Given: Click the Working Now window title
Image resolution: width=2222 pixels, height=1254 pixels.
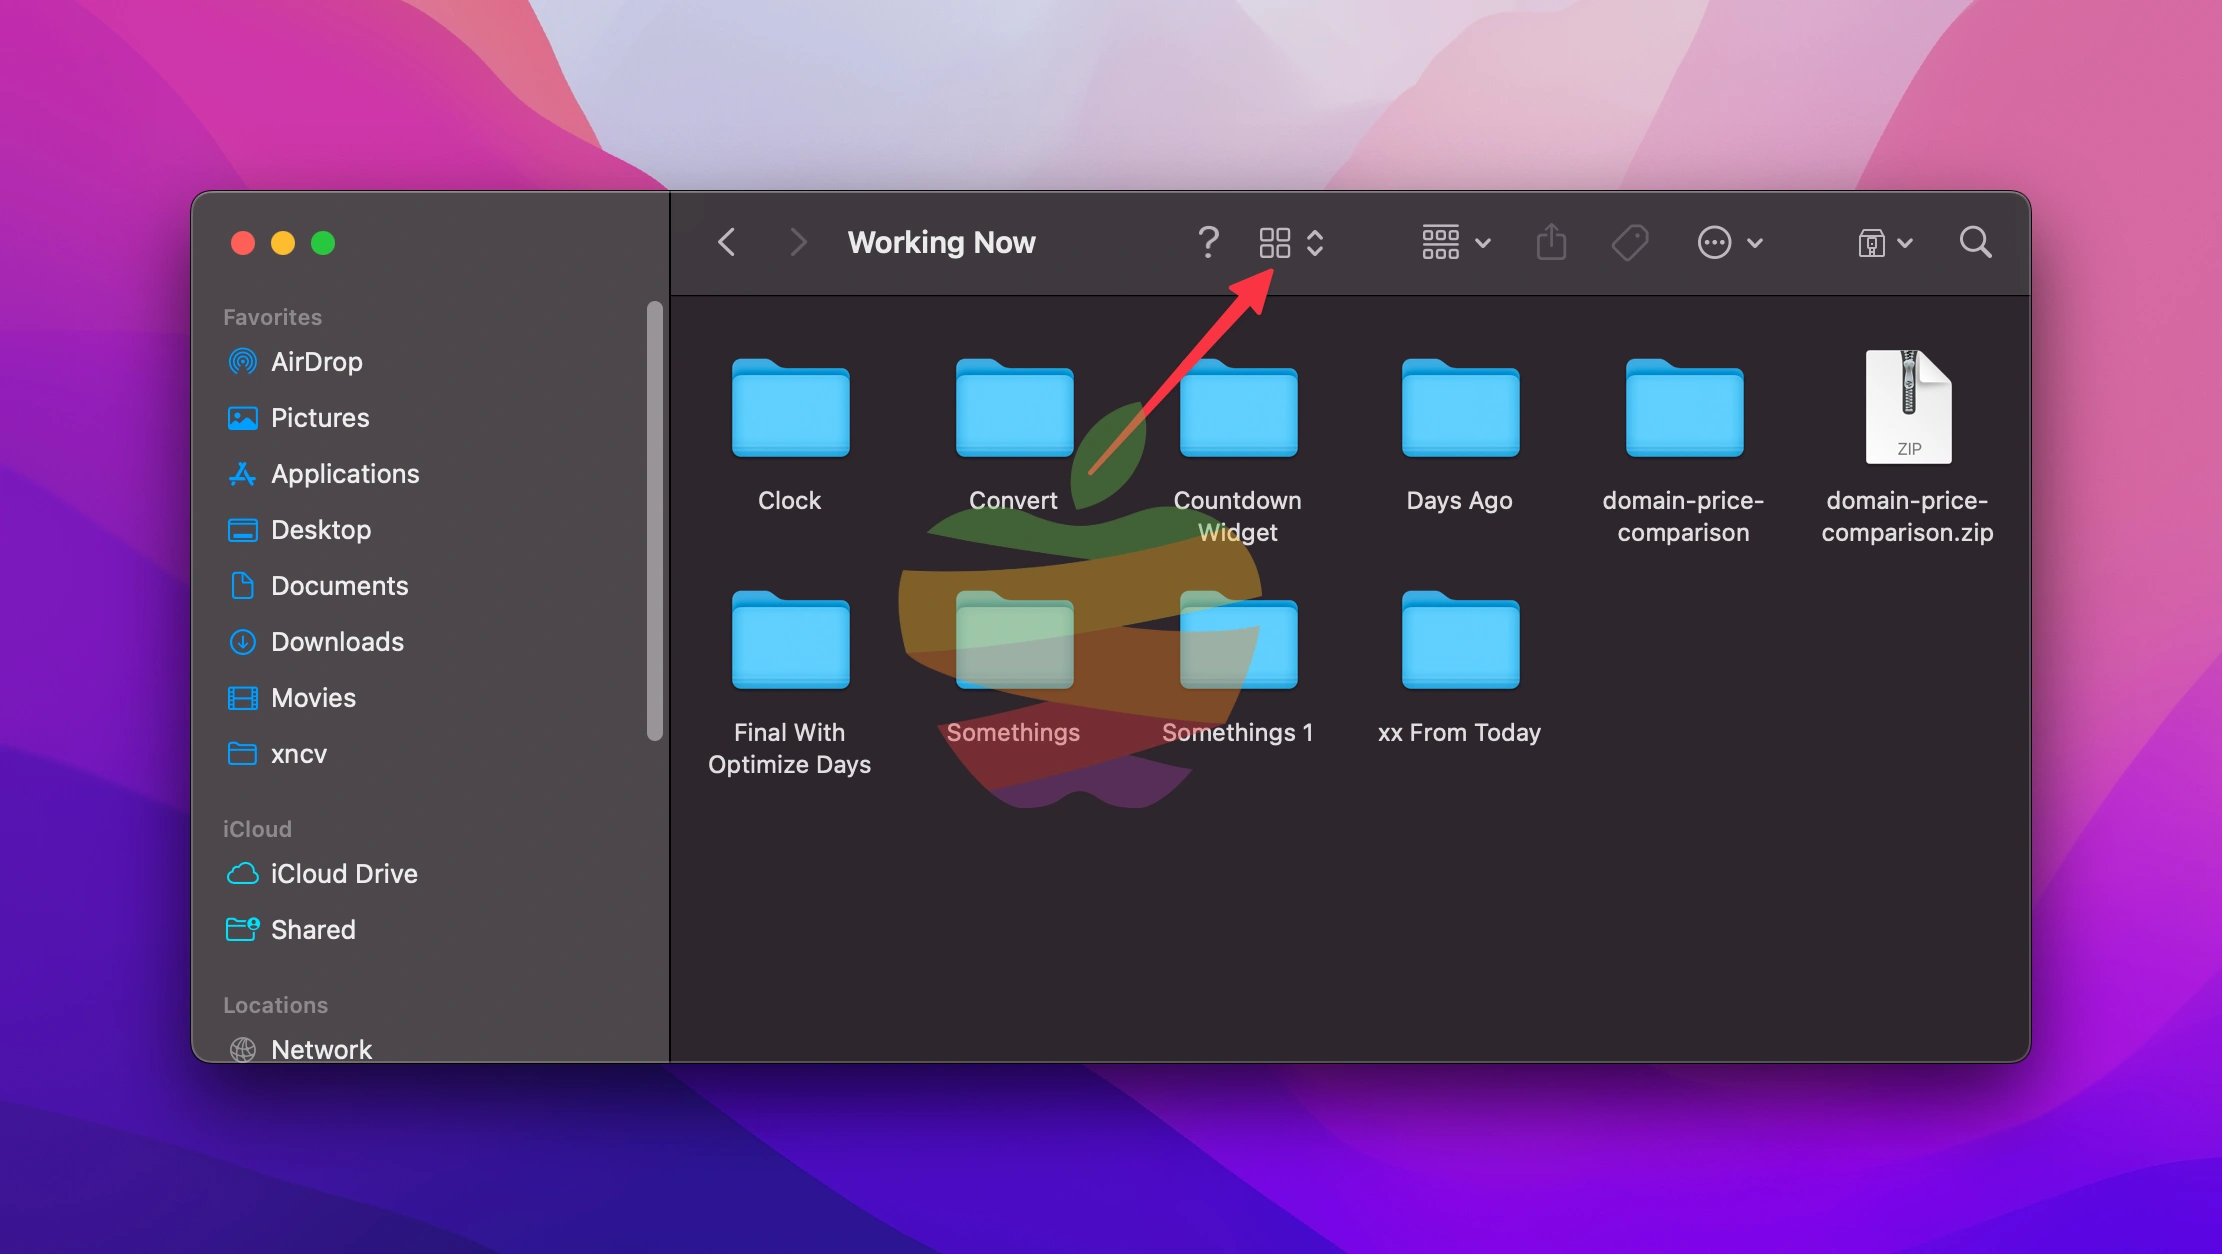Looking at the screenshot, I should click(941, 242).
